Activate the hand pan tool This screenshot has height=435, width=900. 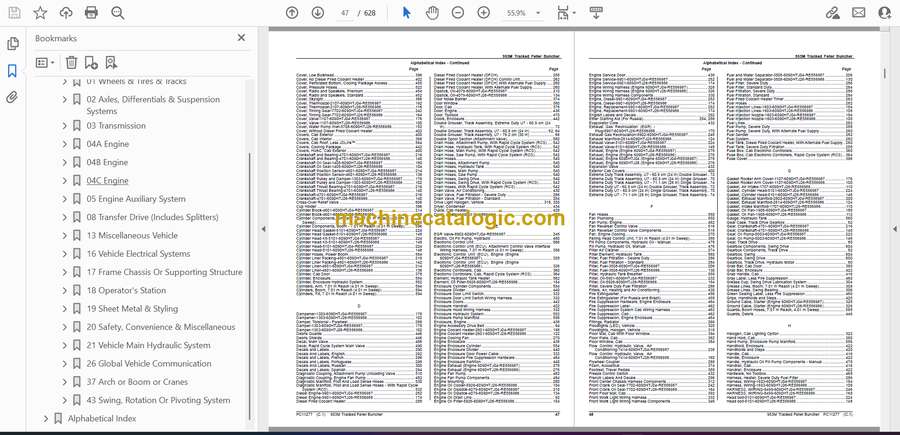pyautogui.click(x=432, y=13)
